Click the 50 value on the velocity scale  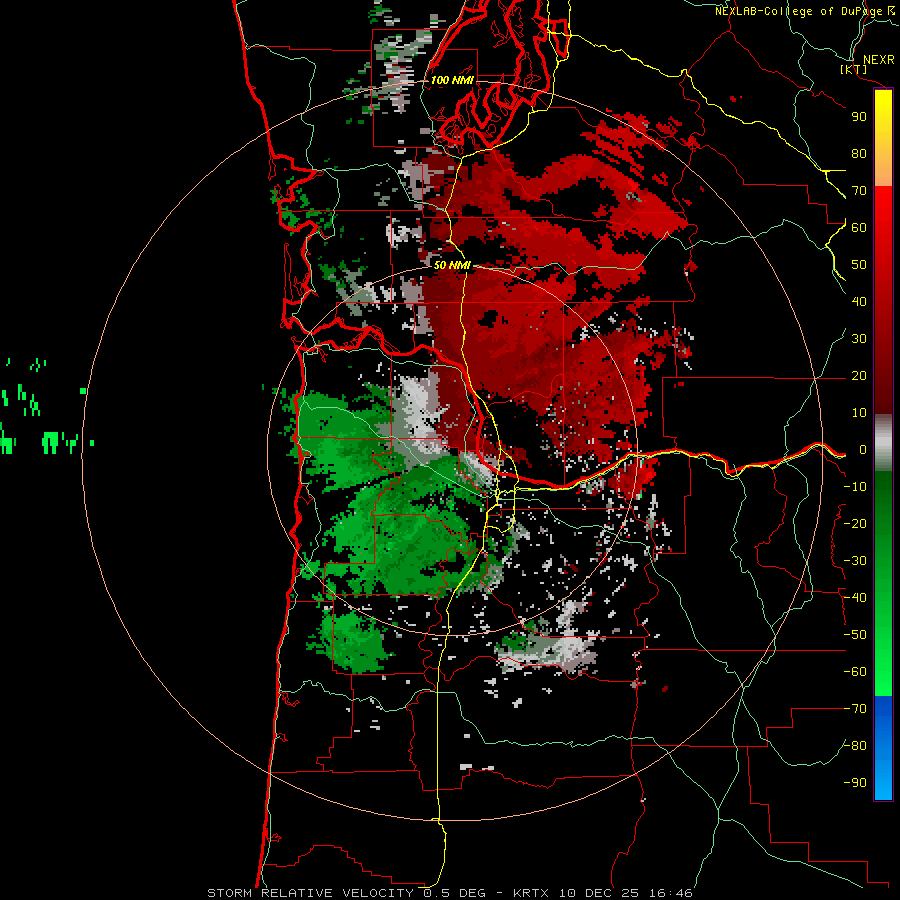859,265
